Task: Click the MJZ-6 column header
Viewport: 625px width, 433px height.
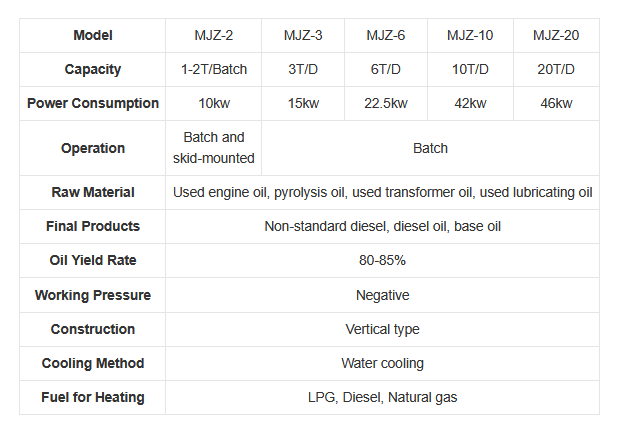Action: (x=386, y=36)
